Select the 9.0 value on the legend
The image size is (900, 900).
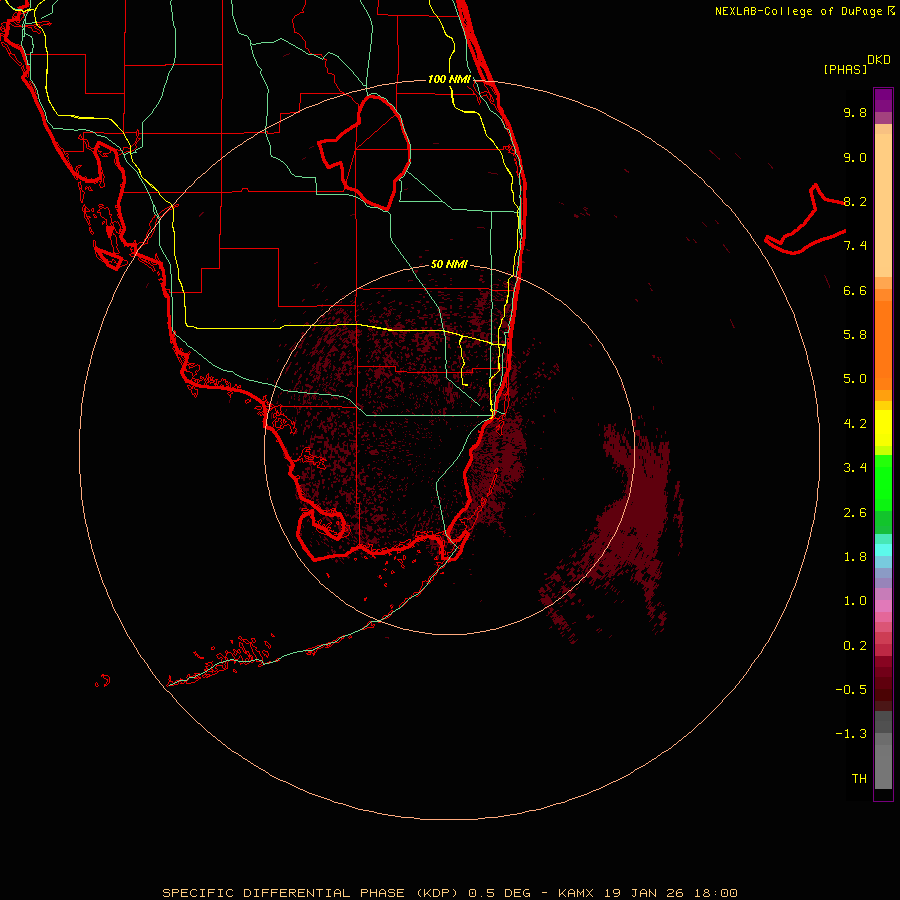tap(855, 157)
